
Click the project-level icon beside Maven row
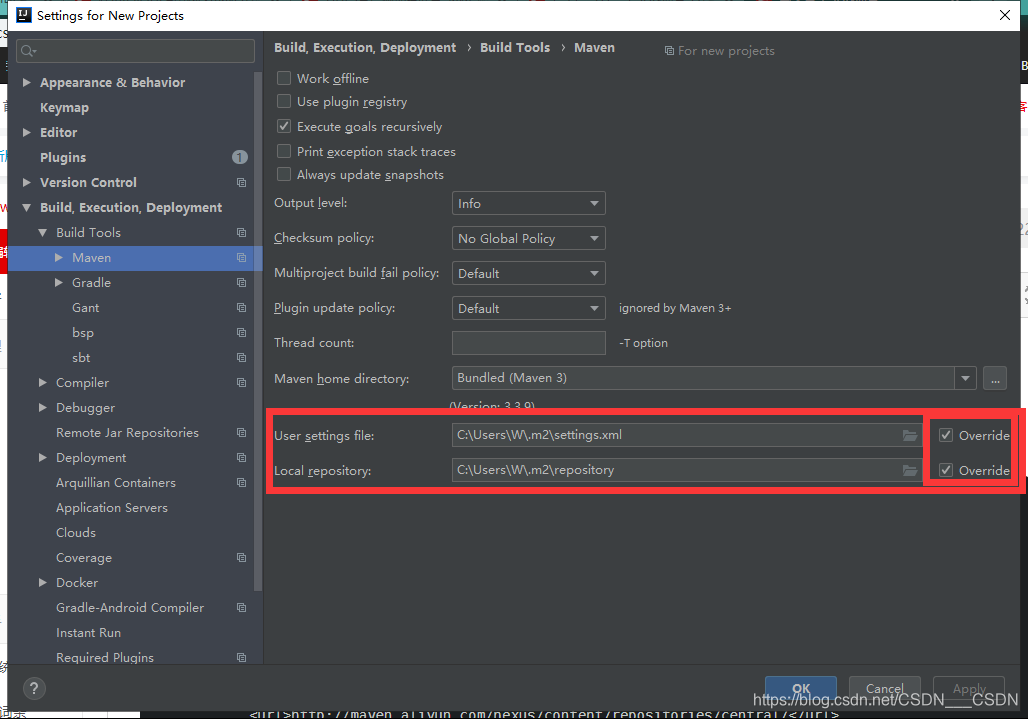click(241, 258)
